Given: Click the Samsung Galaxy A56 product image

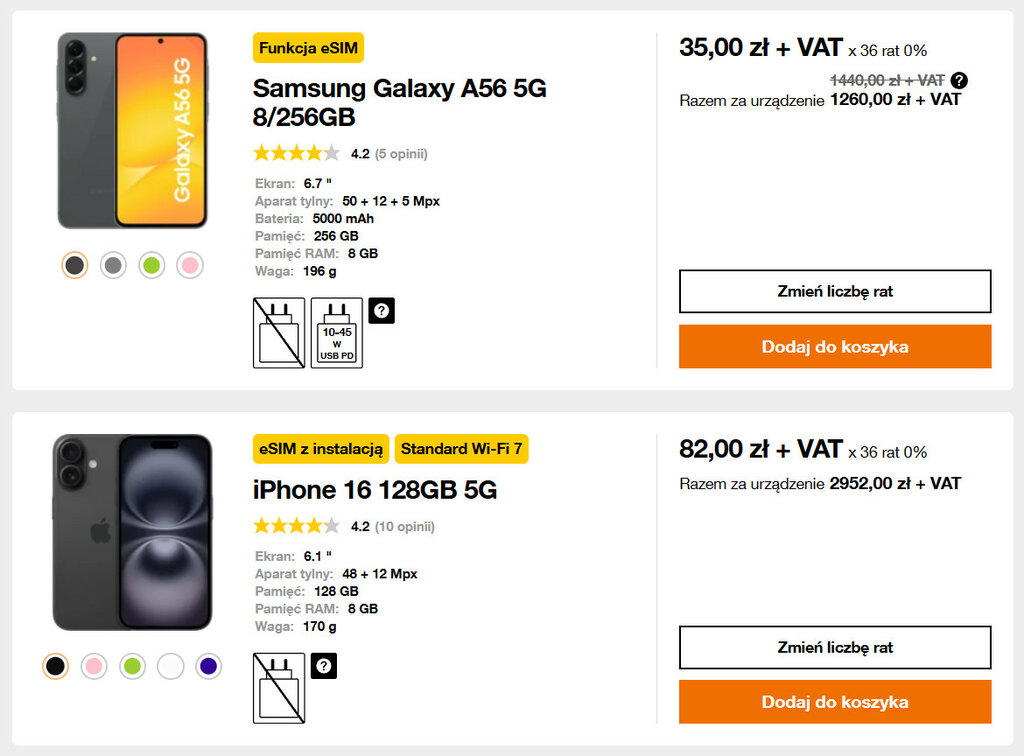Looking at the screenshot, I should point(132,130).
